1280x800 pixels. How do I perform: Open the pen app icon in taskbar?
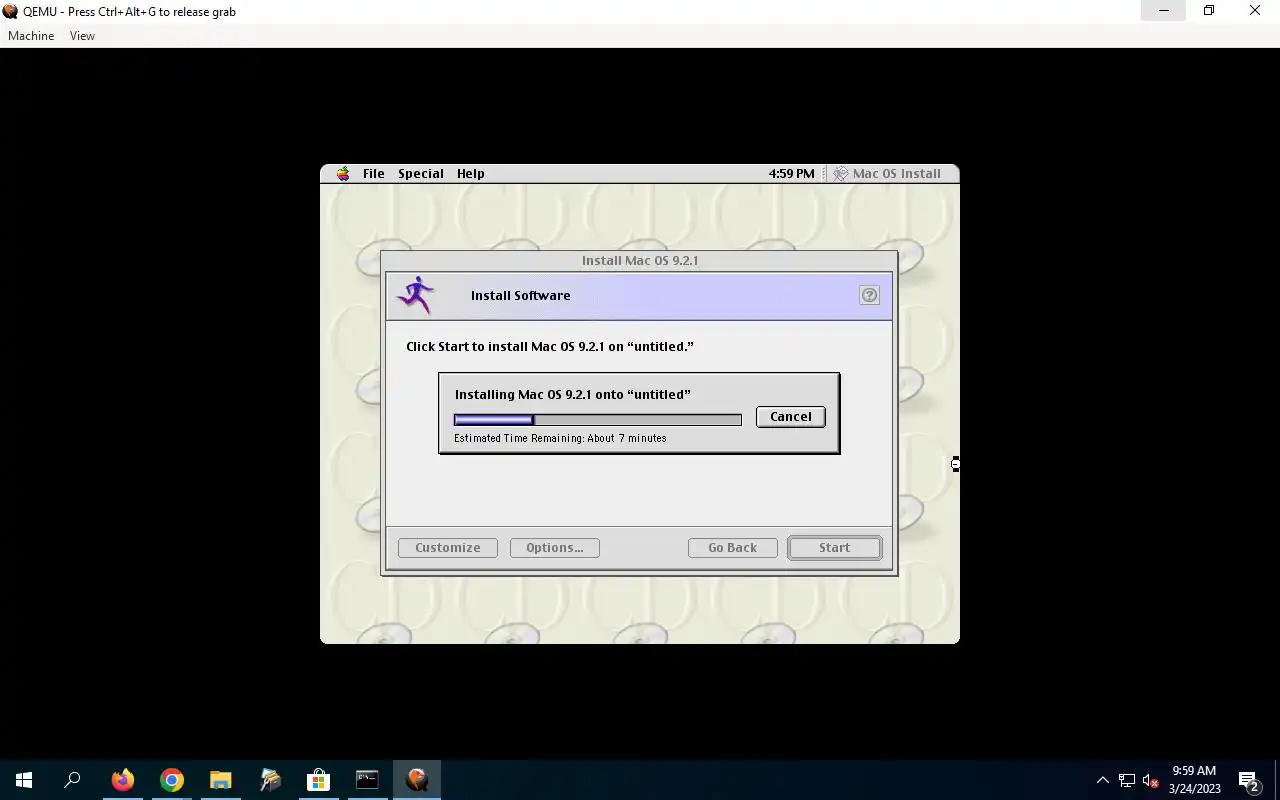pos(270,780)
